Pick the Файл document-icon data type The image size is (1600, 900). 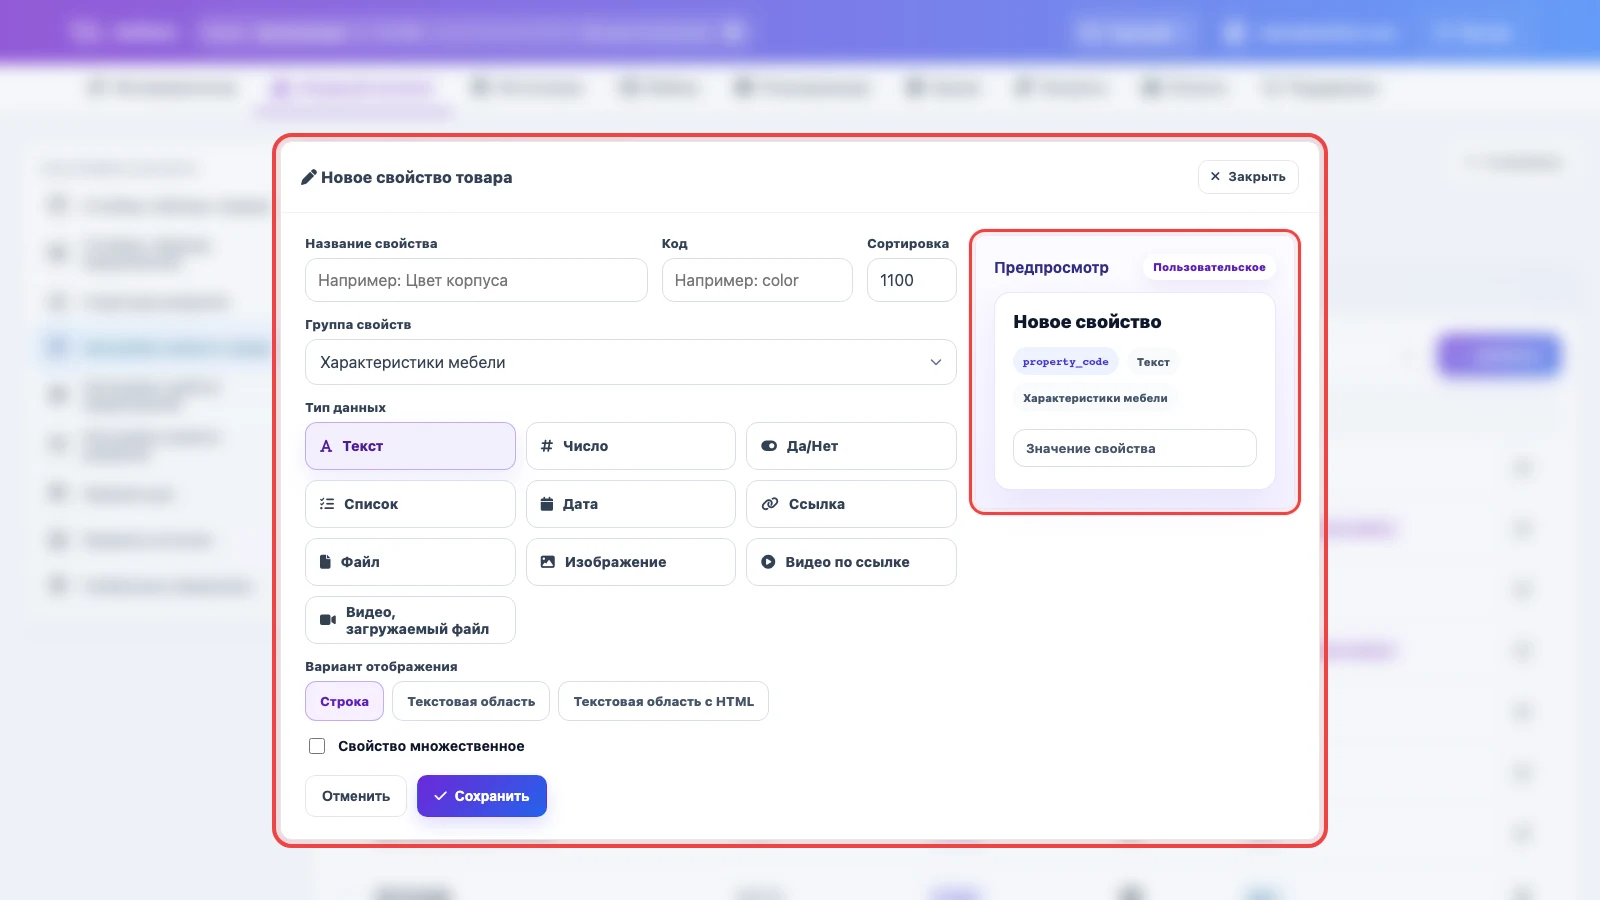point(410,562)
